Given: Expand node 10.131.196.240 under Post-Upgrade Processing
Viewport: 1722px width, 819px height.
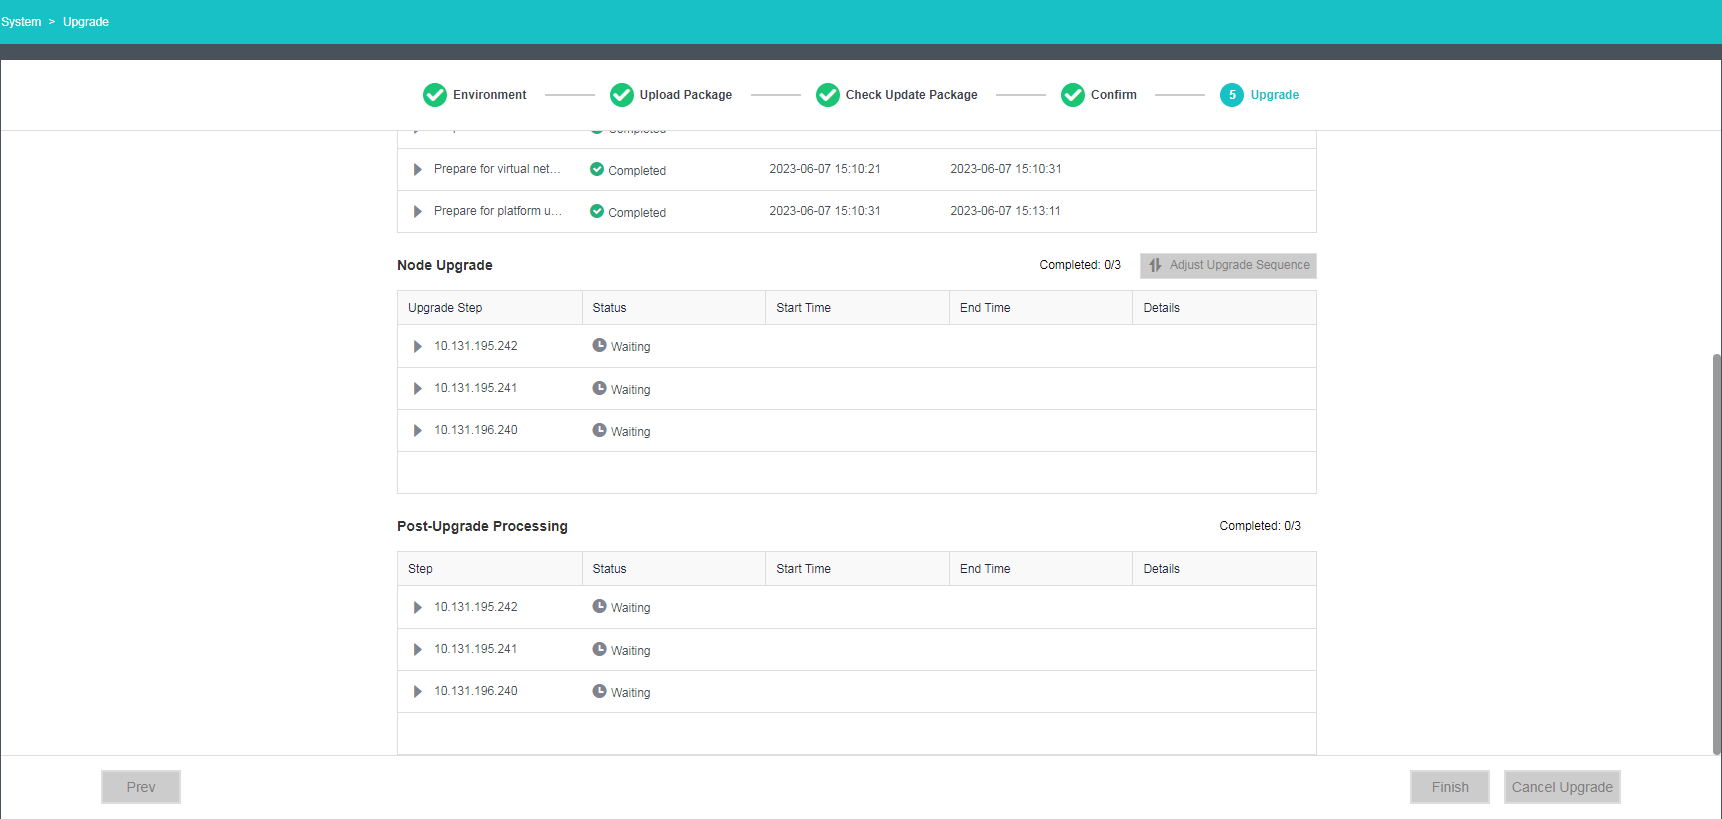Looking at the screenshot, I should (x=418, y=692).
